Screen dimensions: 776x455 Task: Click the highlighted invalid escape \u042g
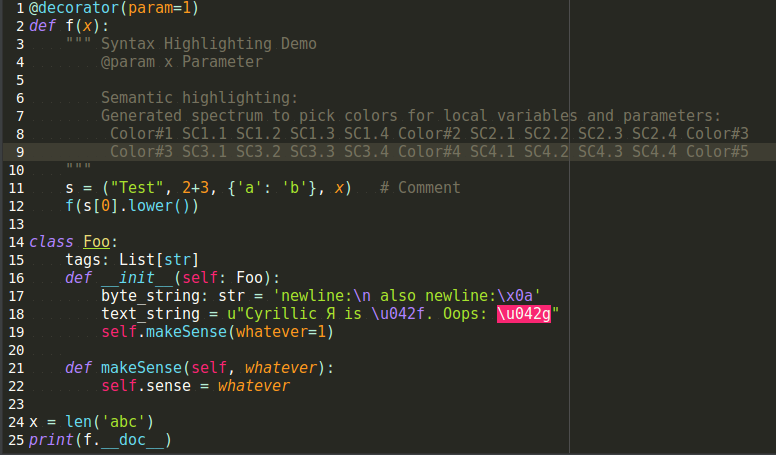pos(524,314)
